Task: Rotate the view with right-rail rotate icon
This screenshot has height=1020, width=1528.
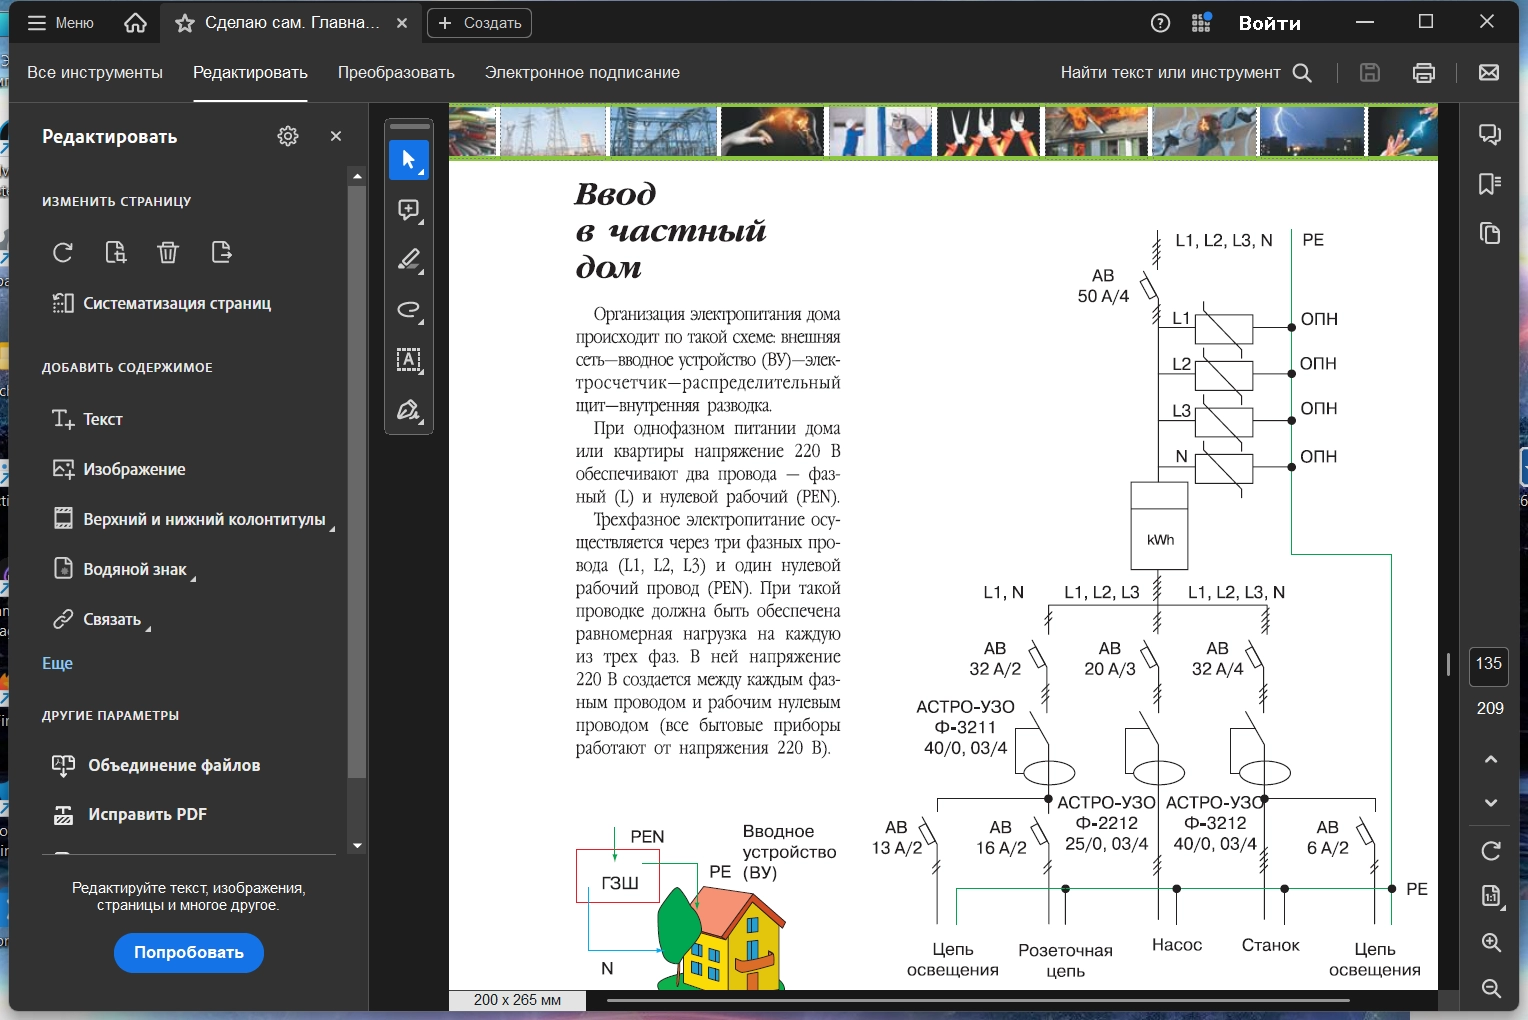Action: click(x=1491, y=851)
